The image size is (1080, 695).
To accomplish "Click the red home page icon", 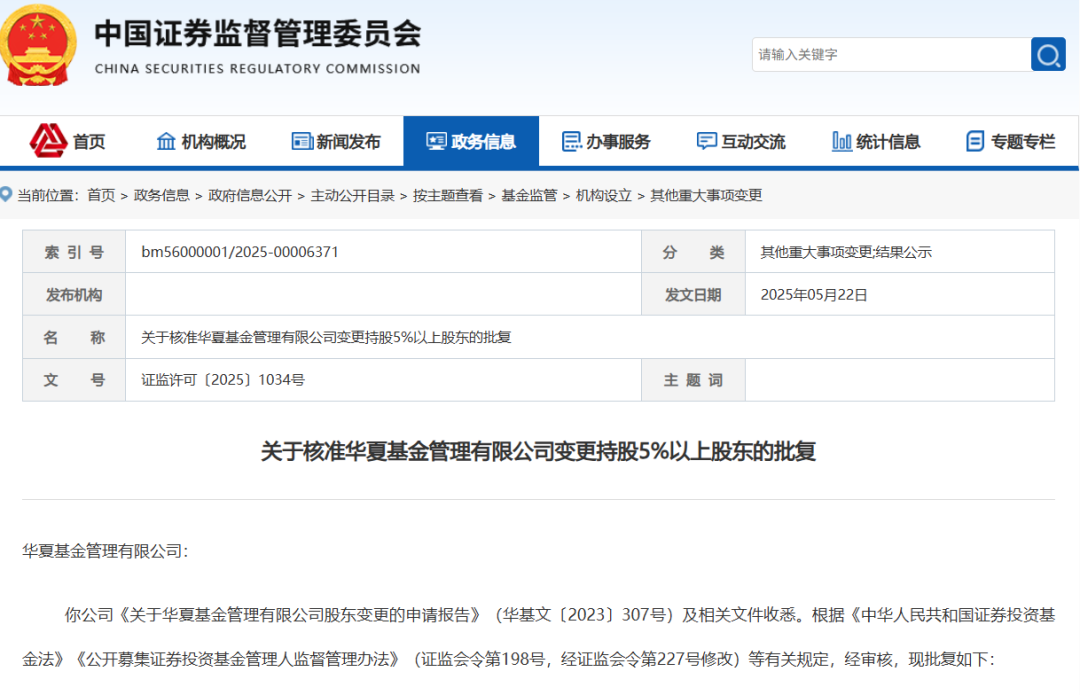I will (x=48, y=141).
